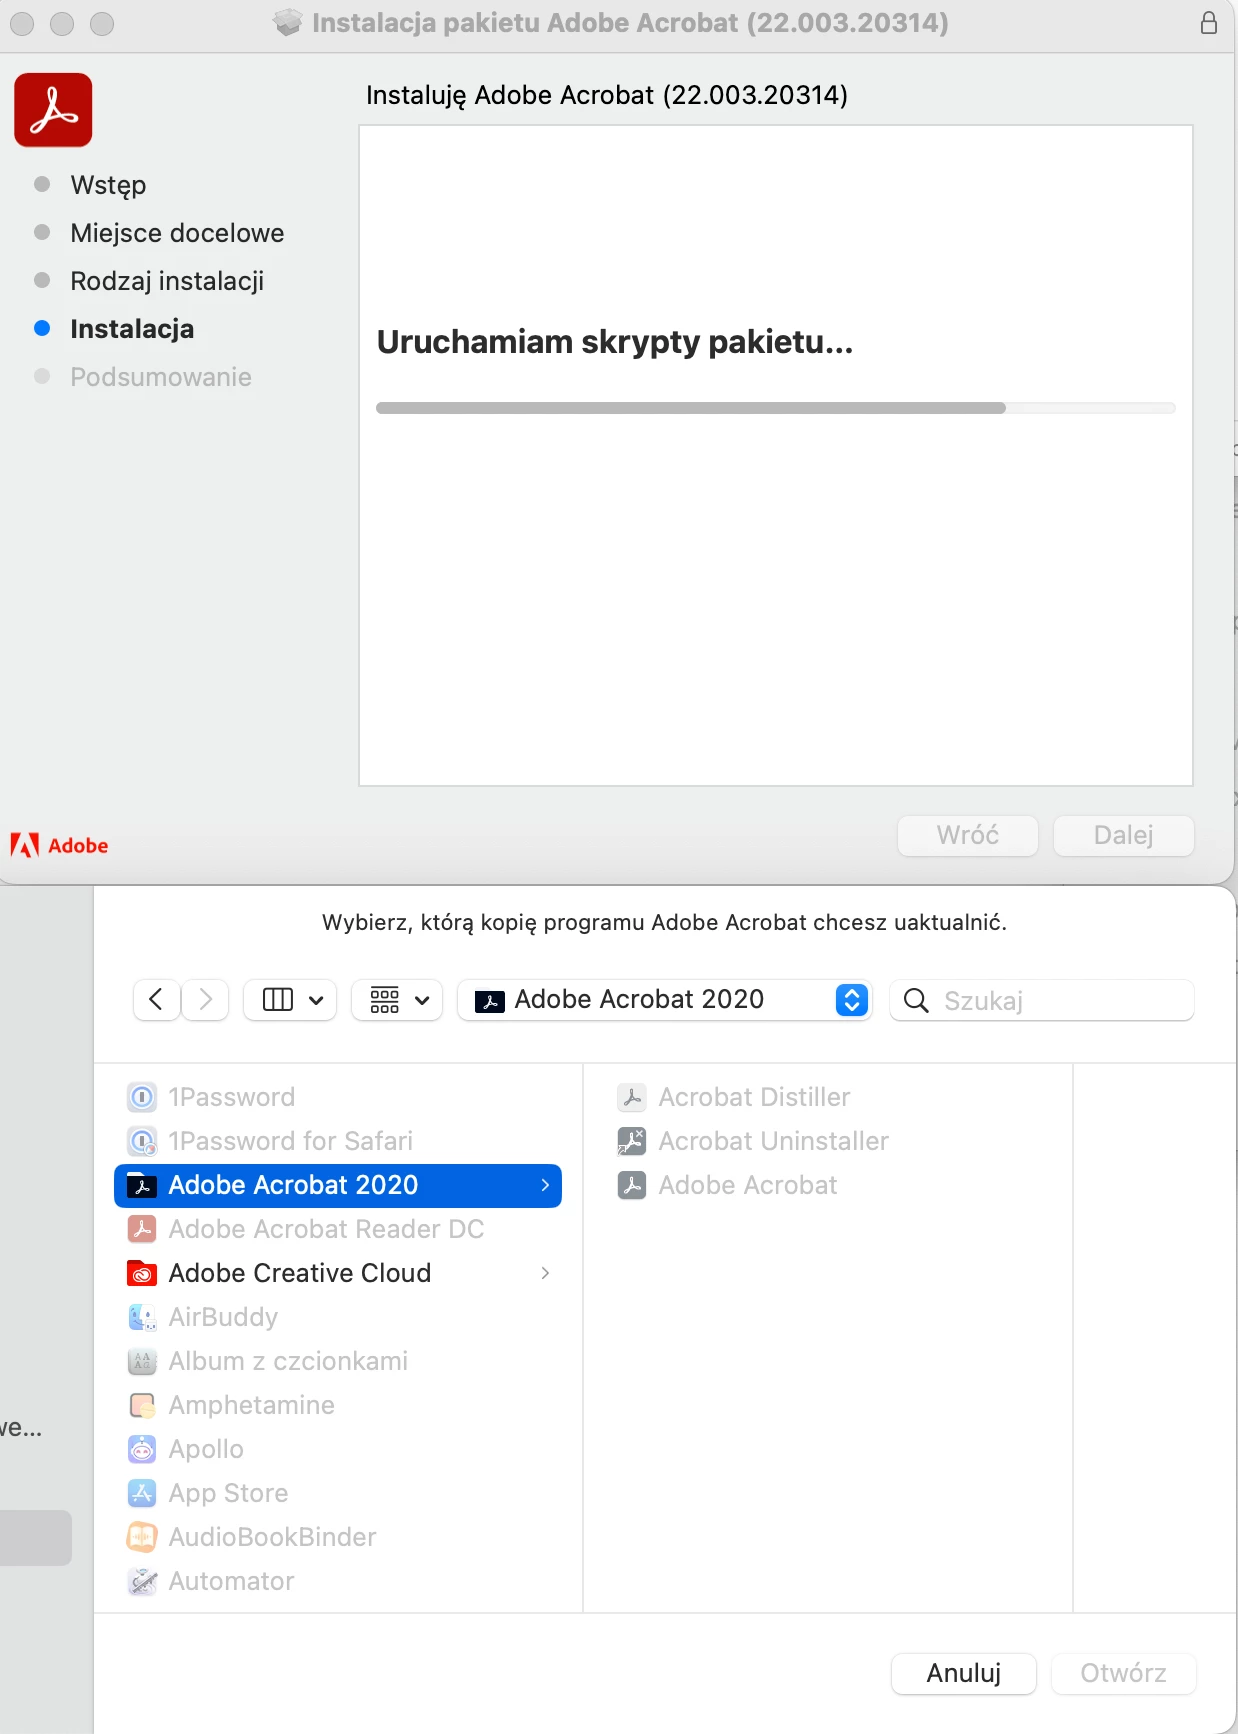Click the Acrobat Distiller entry
Screen dimensions: 1238x1734
(754, 1097)
